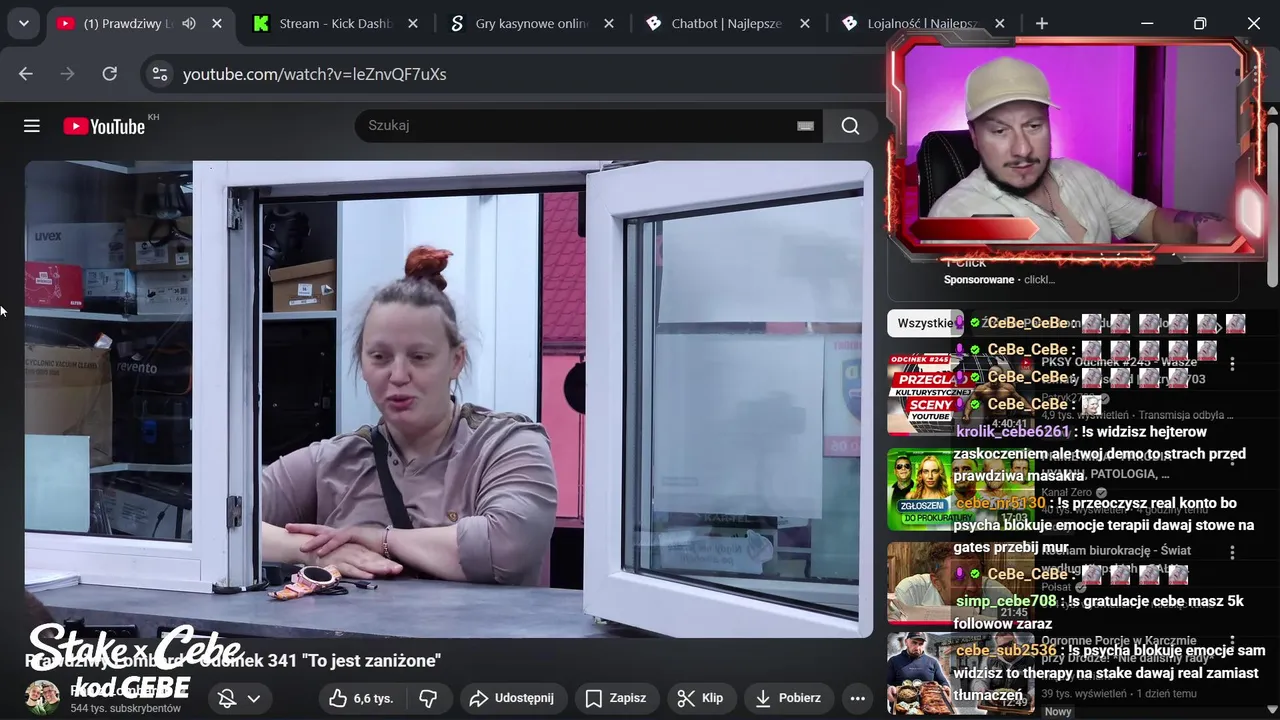Save the video with Zapisz
The height and width of the screenshot is (720, 1280).
tap(616, 698)
